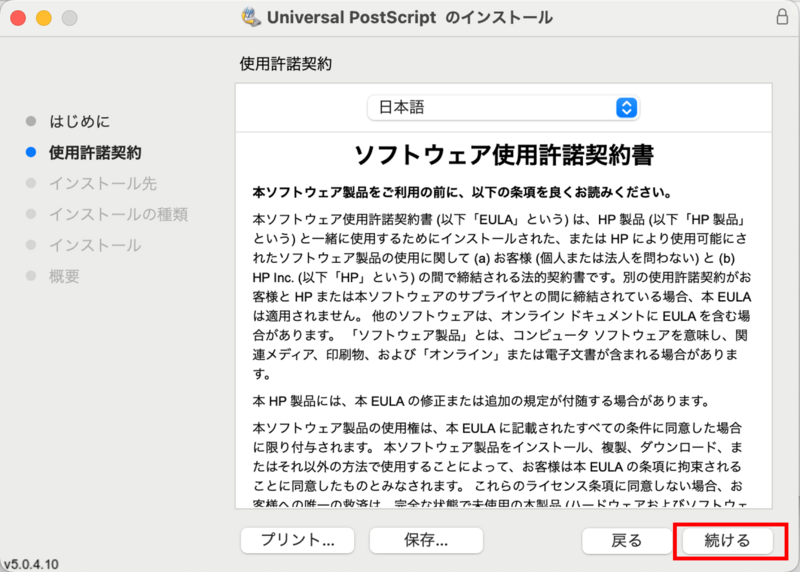The width and height of the screenshot is (800, 572).
Task: Click the インストール先 step in sidebar
Action: (102, 184)
